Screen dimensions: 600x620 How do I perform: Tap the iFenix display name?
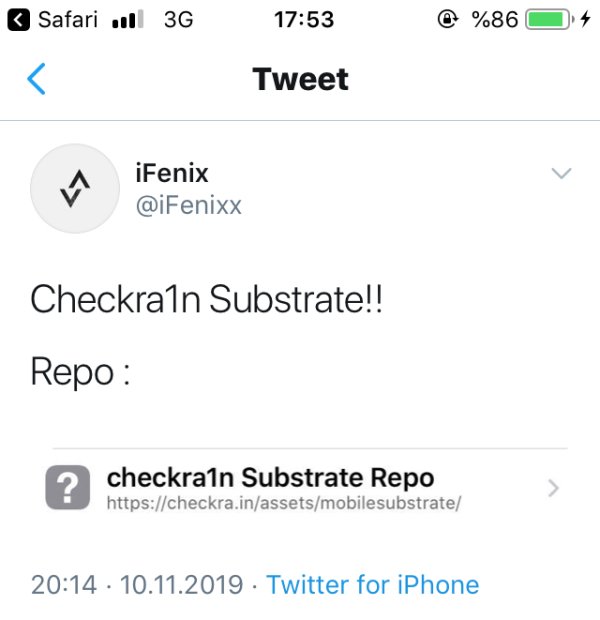coord(171,173)
